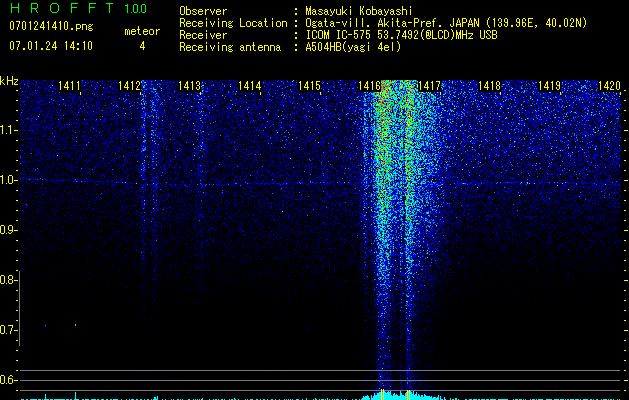Click the 1415 time marker
The image size is (629, 400).
point(309,85)
